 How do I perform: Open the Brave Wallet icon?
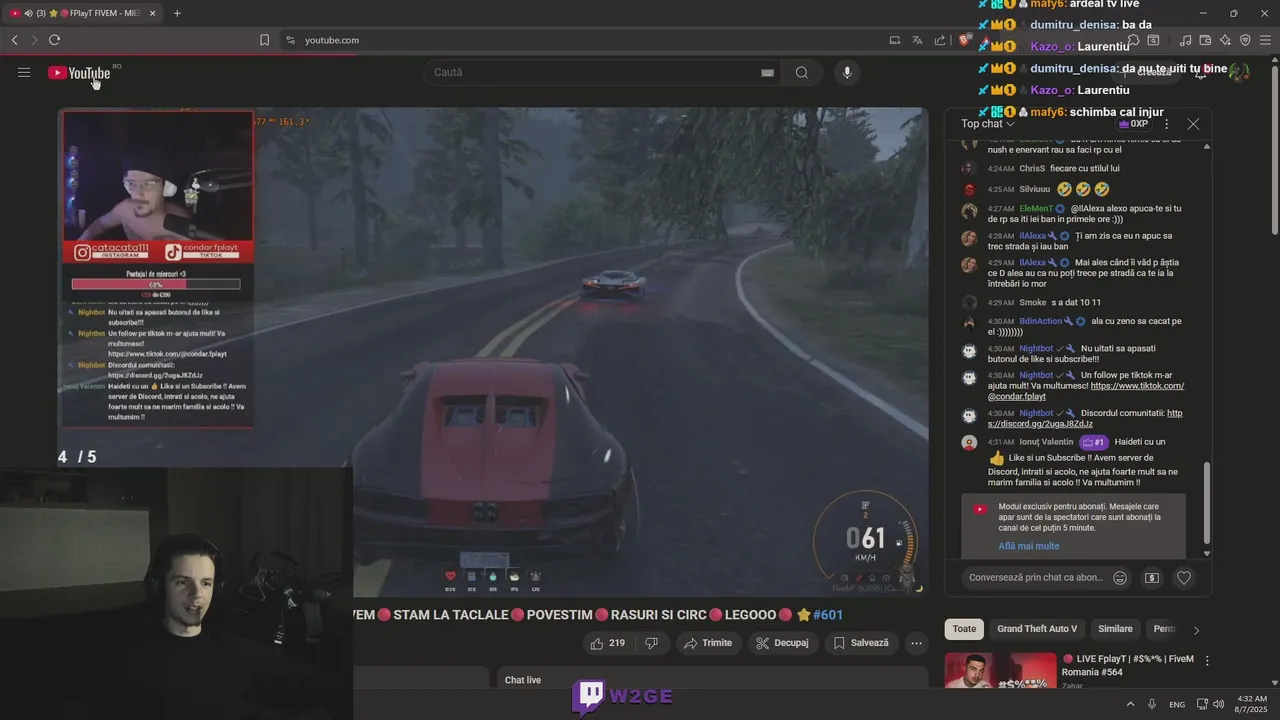[x=1205, y=40]
